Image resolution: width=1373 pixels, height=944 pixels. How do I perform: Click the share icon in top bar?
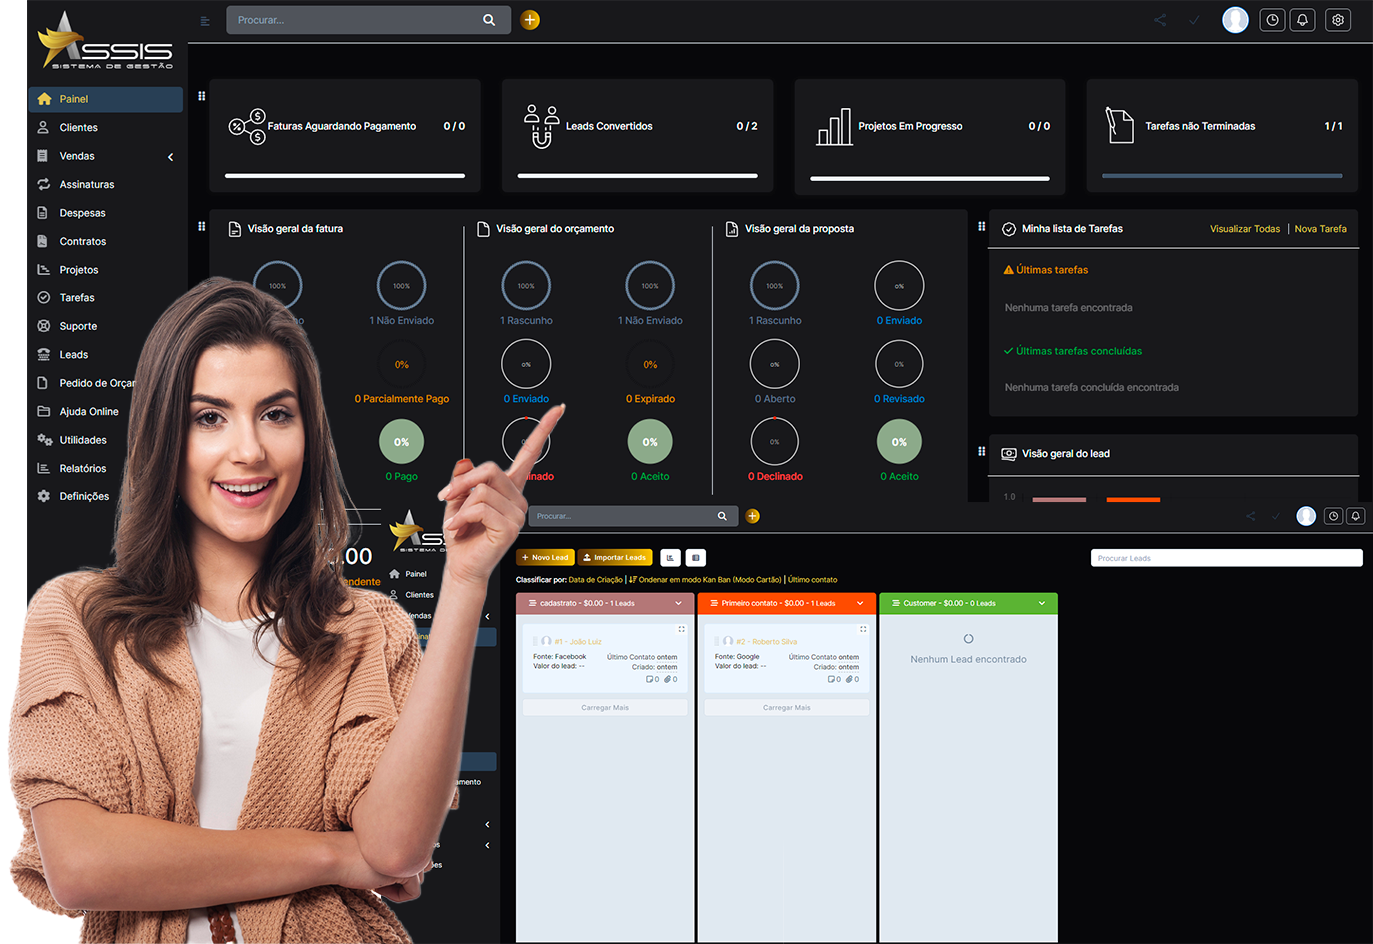[x=1160, y=20]
